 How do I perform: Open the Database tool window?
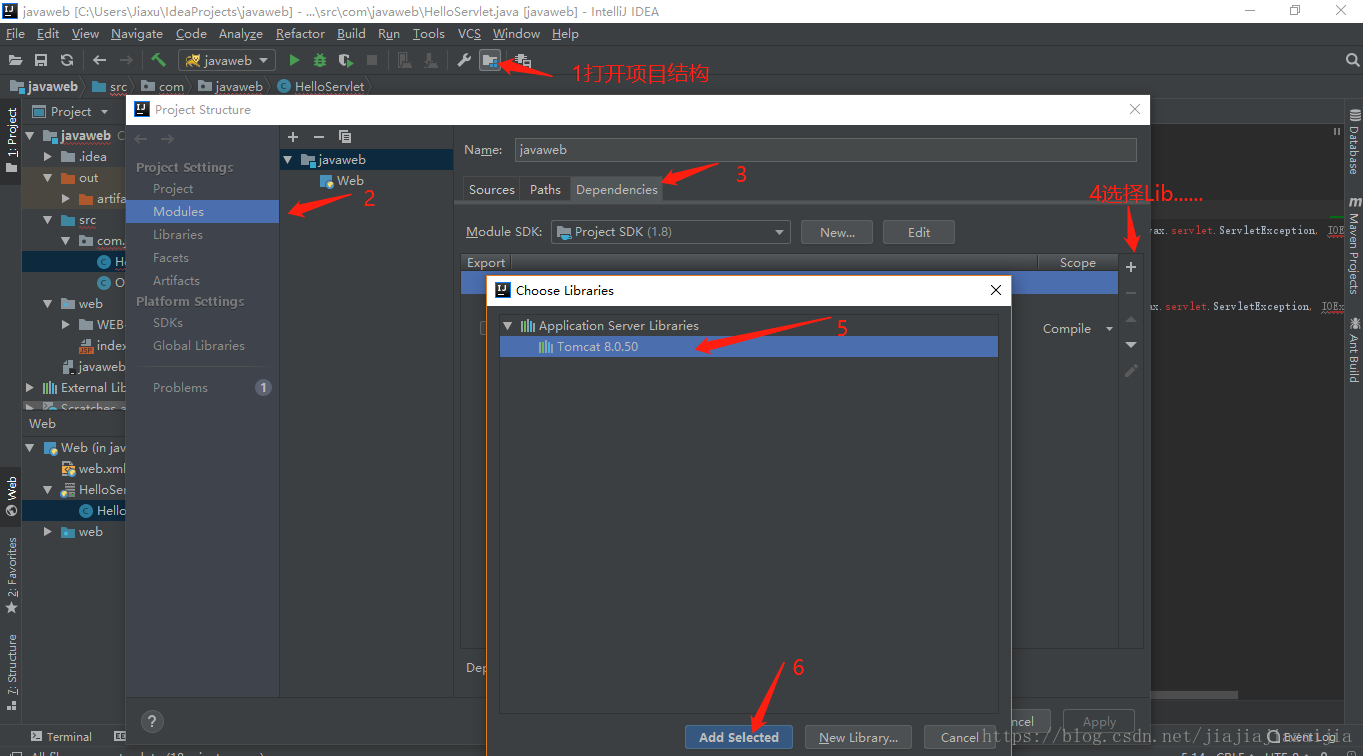[1354, 141]
